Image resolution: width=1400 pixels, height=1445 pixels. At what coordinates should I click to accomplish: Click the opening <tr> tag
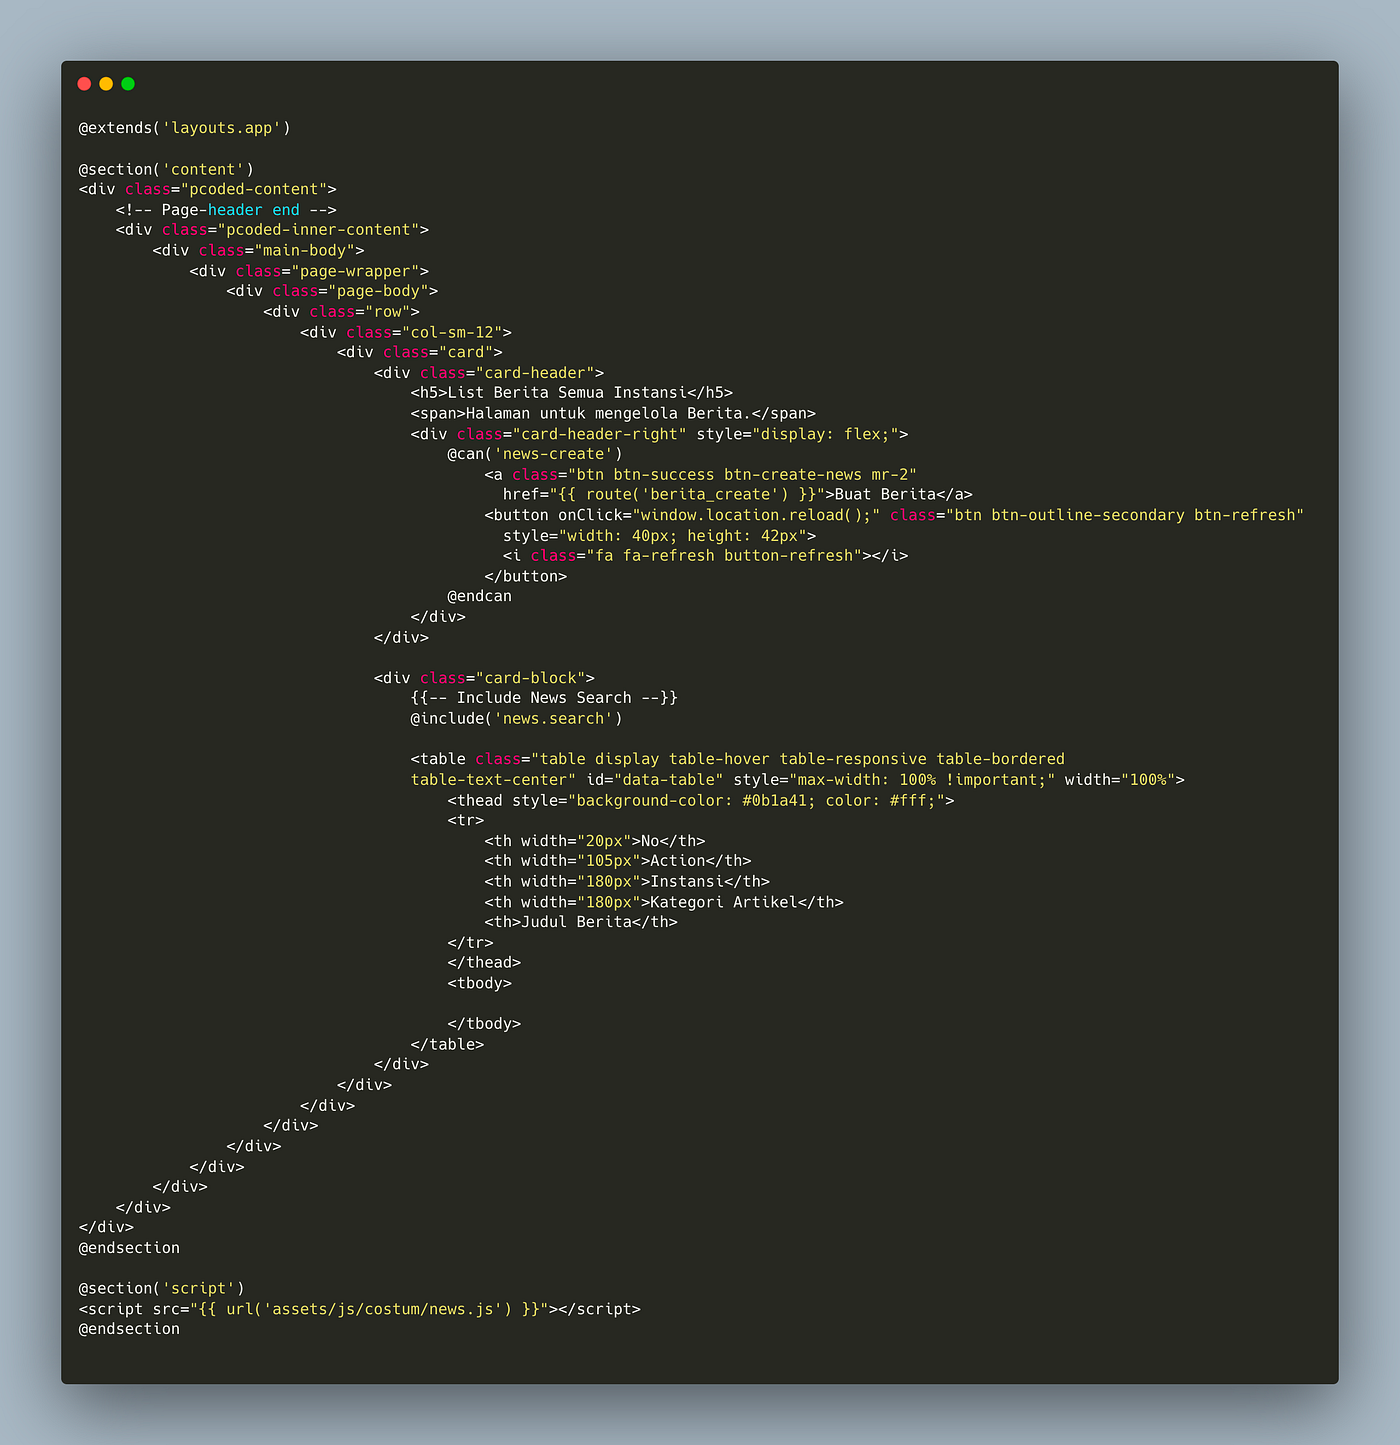click(465, 820)
